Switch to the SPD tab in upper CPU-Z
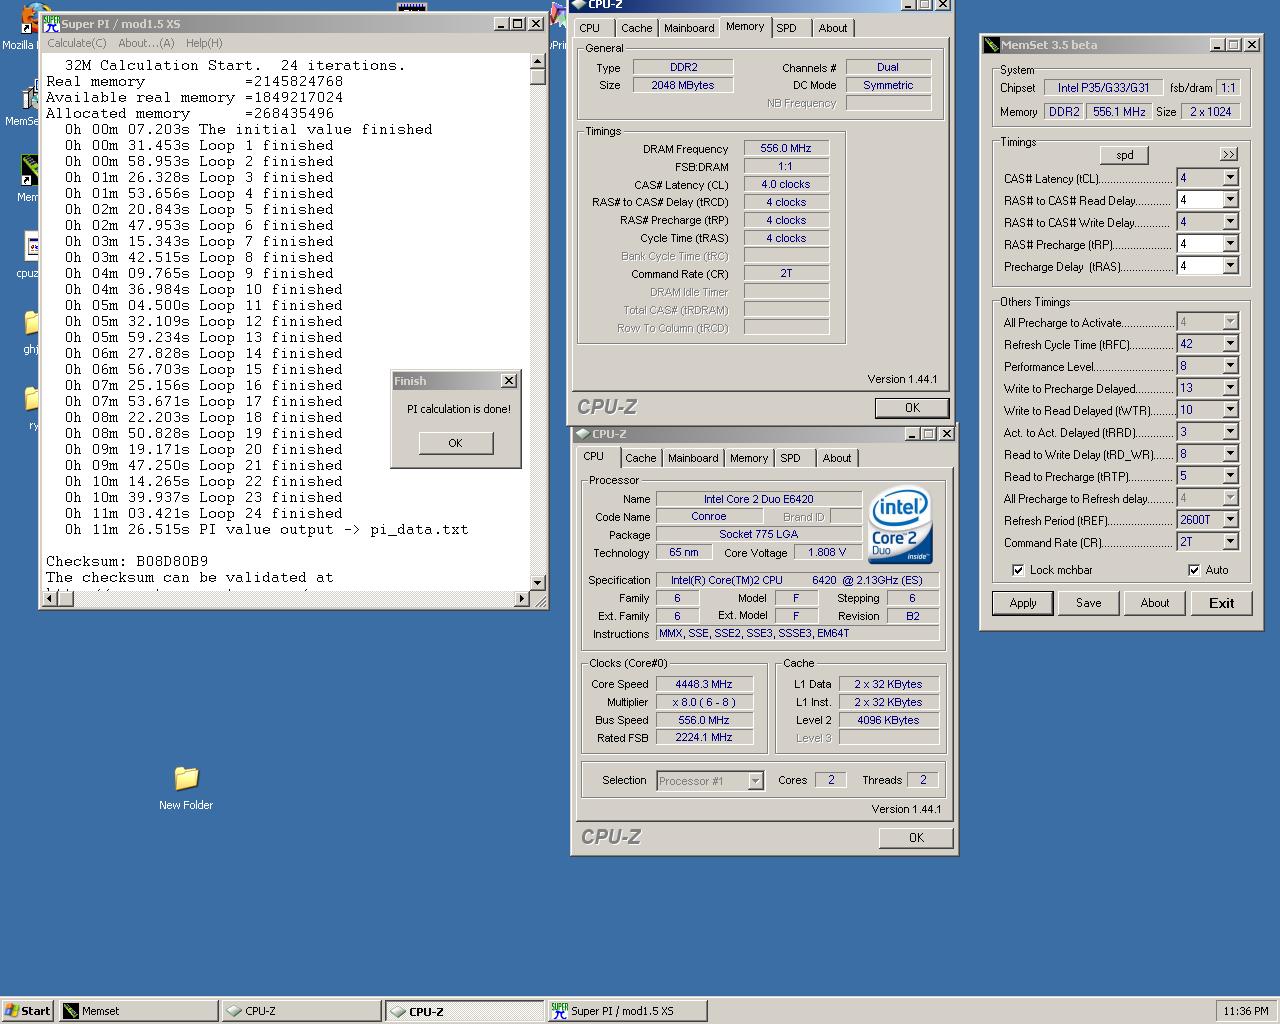This screenshot has height=1024, width=1280. tap(787, 28)
